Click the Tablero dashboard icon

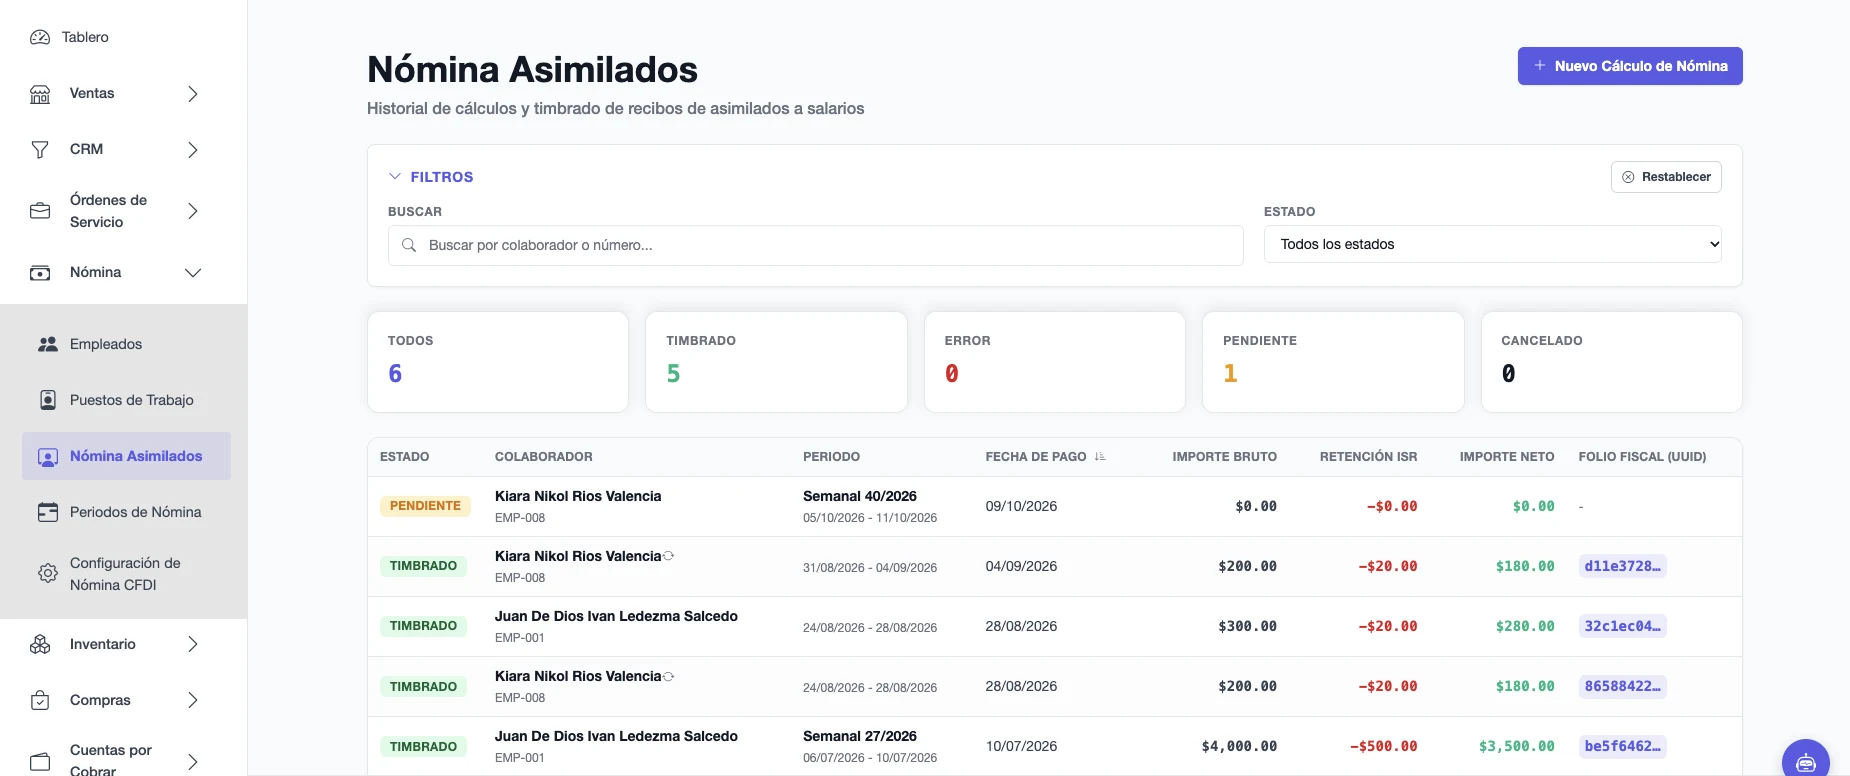point(40,37)
